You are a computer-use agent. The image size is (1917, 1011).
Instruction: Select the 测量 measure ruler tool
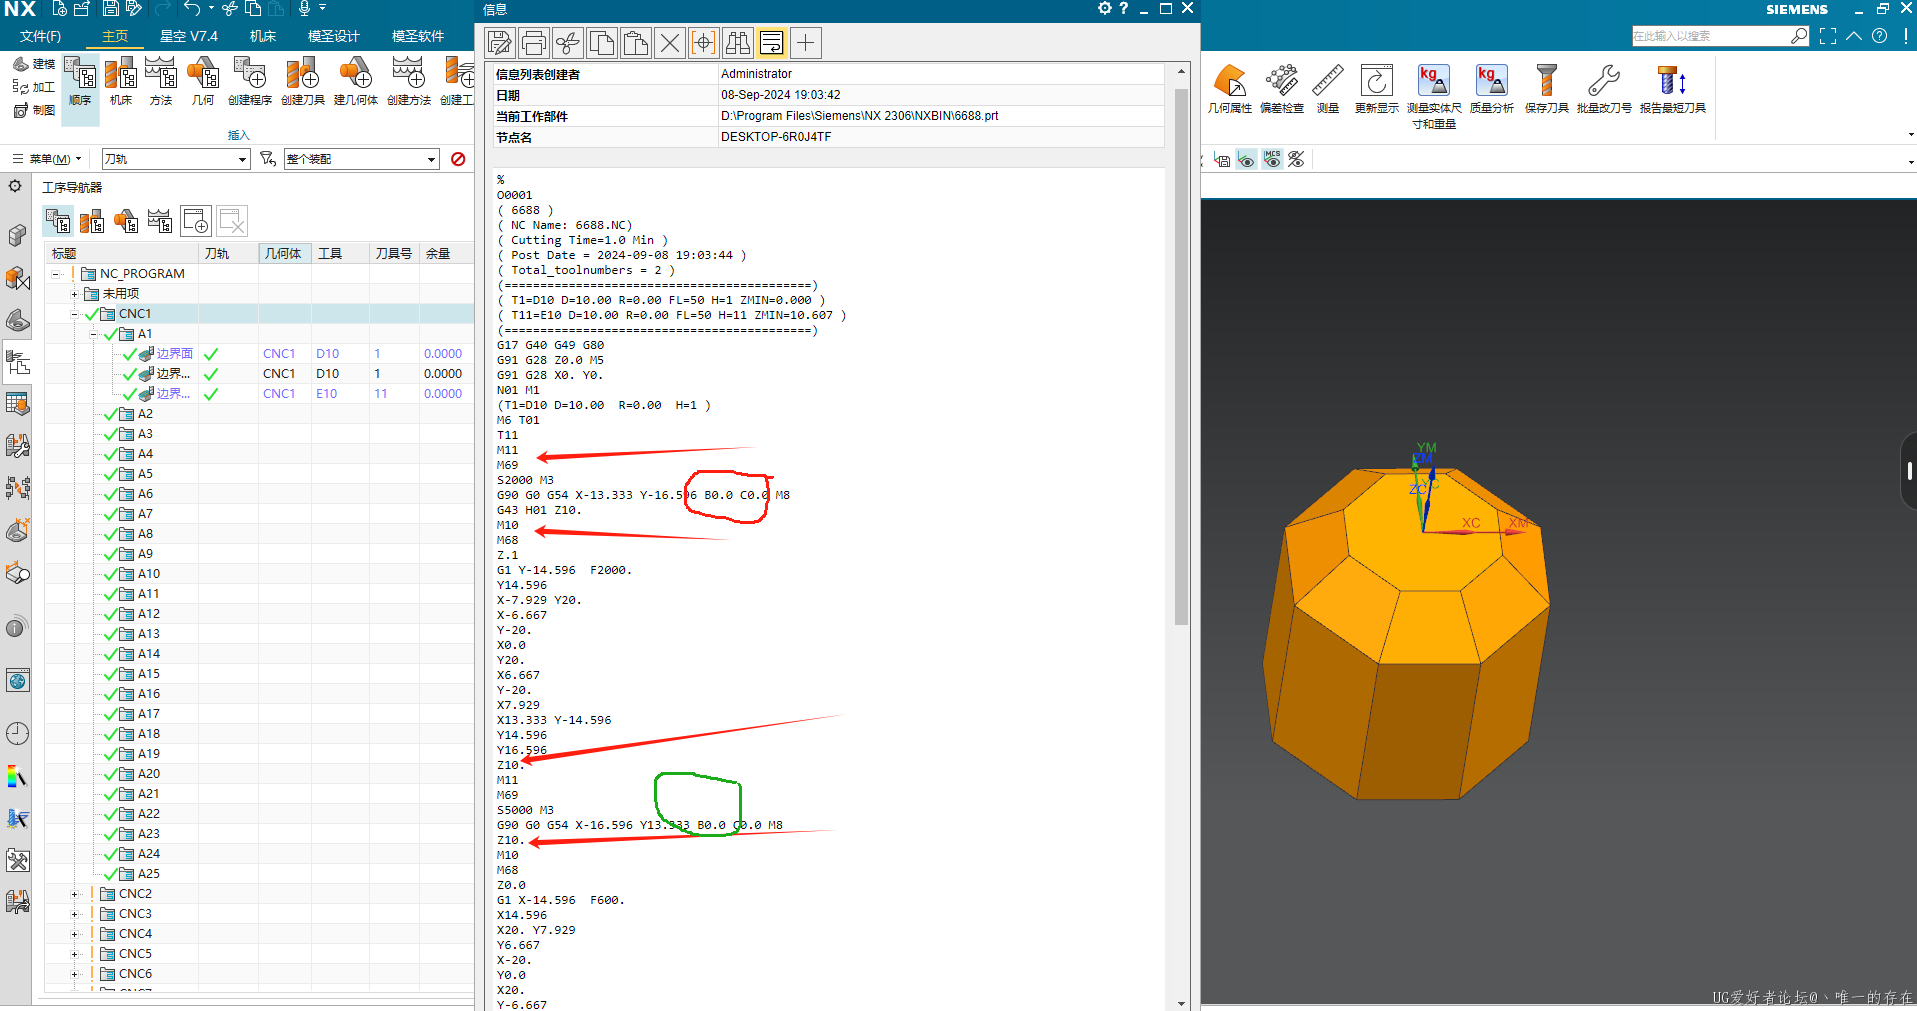tap(1328, 89)
